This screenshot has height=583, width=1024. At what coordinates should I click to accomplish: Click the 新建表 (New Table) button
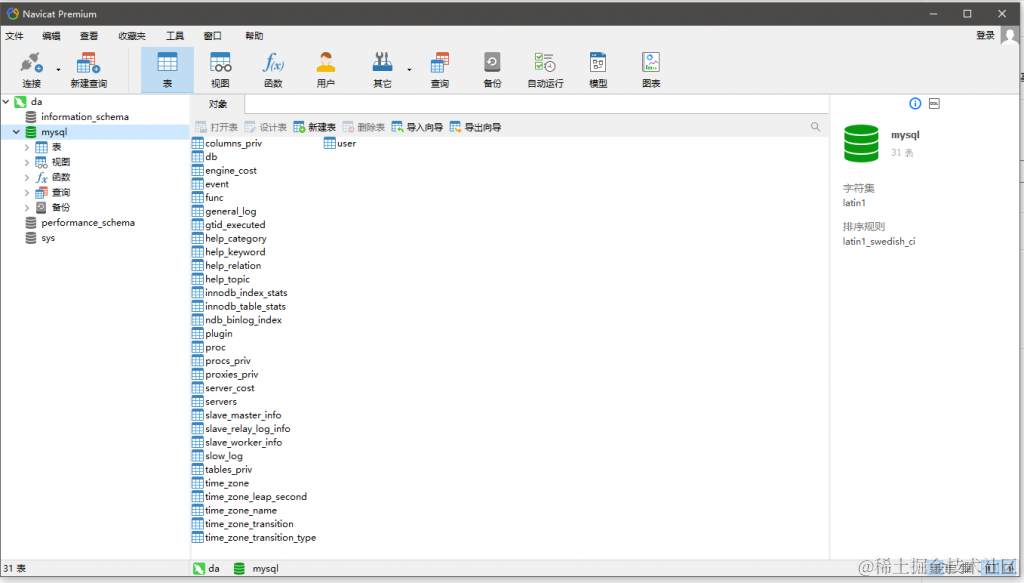tap(315, 127)
